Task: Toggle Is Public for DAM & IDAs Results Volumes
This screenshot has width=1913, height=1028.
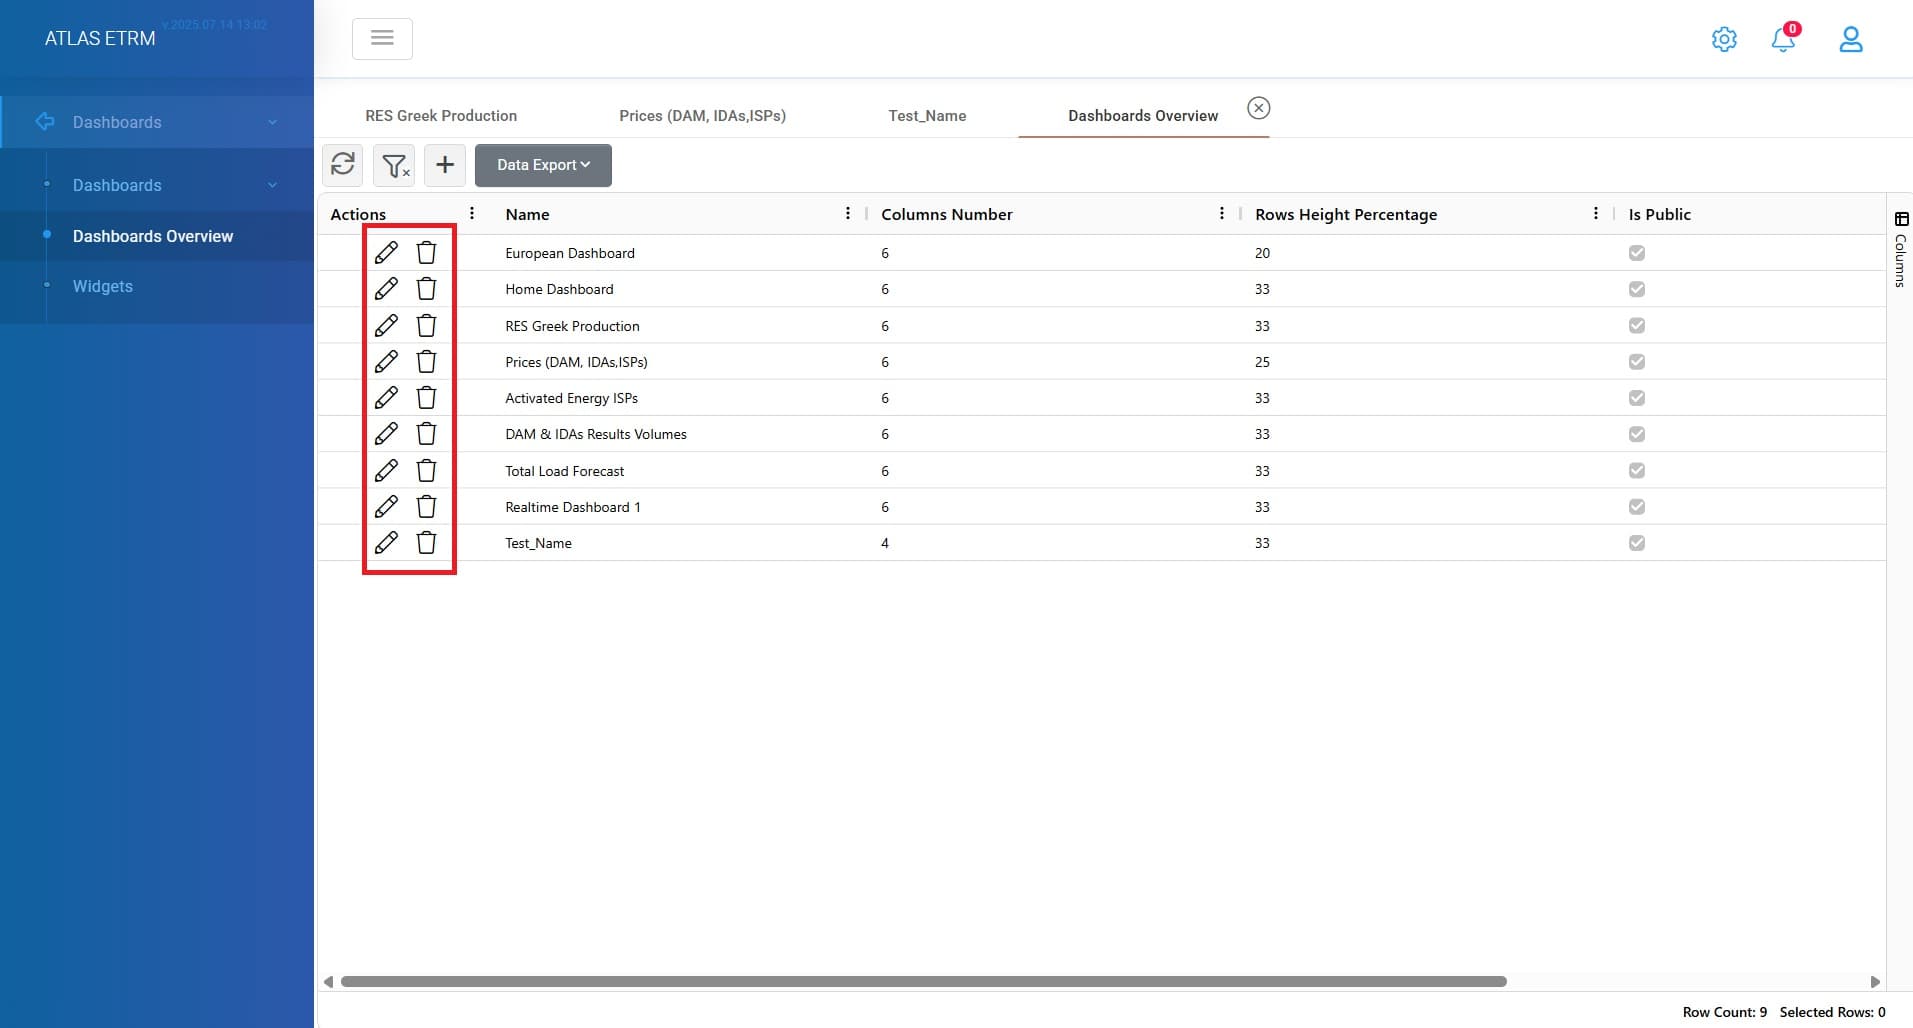Action: coord(1637,434)
